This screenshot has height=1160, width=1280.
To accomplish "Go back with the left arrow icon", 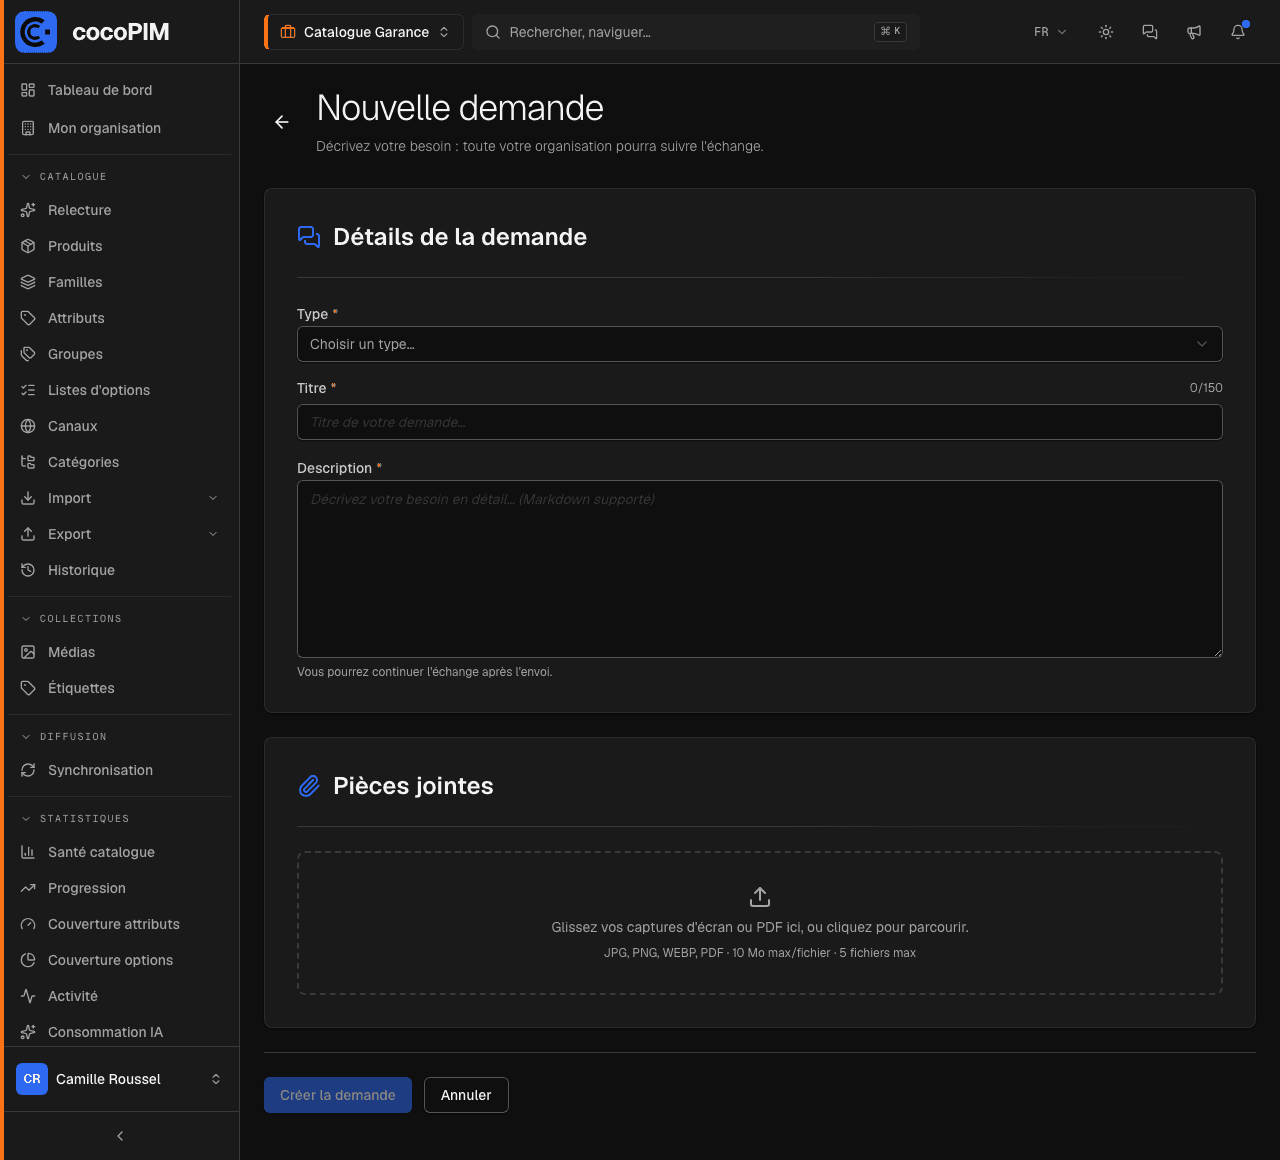I will 282,122.
